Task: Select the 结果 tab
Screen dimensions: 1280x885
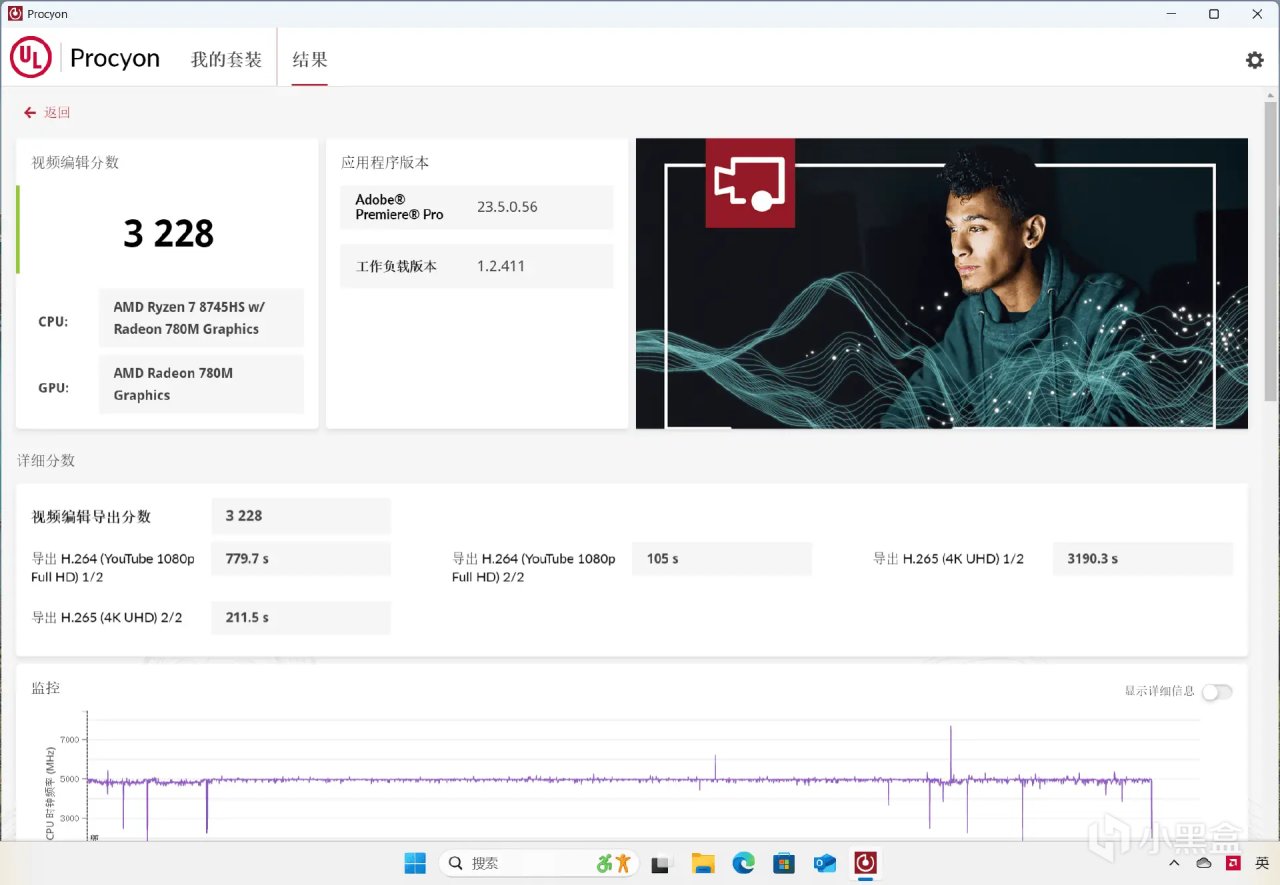Action: click(x=310, y=59)
